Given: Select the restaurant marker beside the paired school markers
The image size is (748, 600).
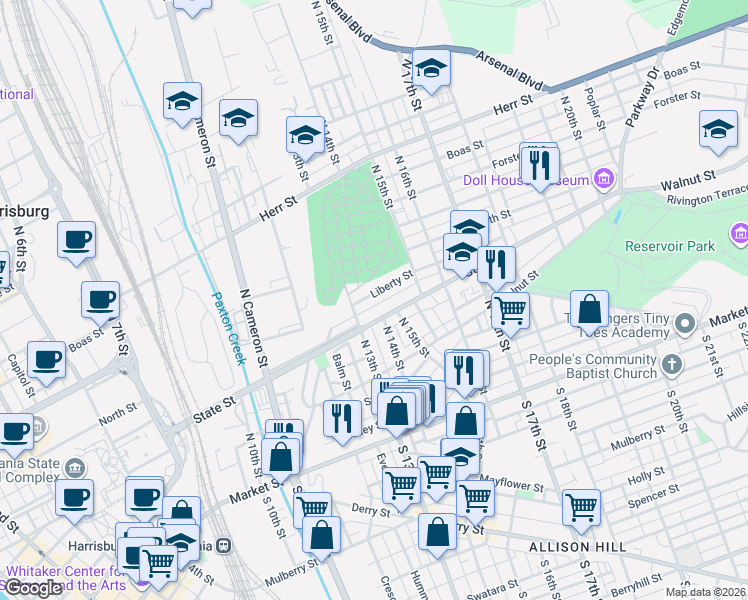Looking at the screenshot, I should (496, 267).
